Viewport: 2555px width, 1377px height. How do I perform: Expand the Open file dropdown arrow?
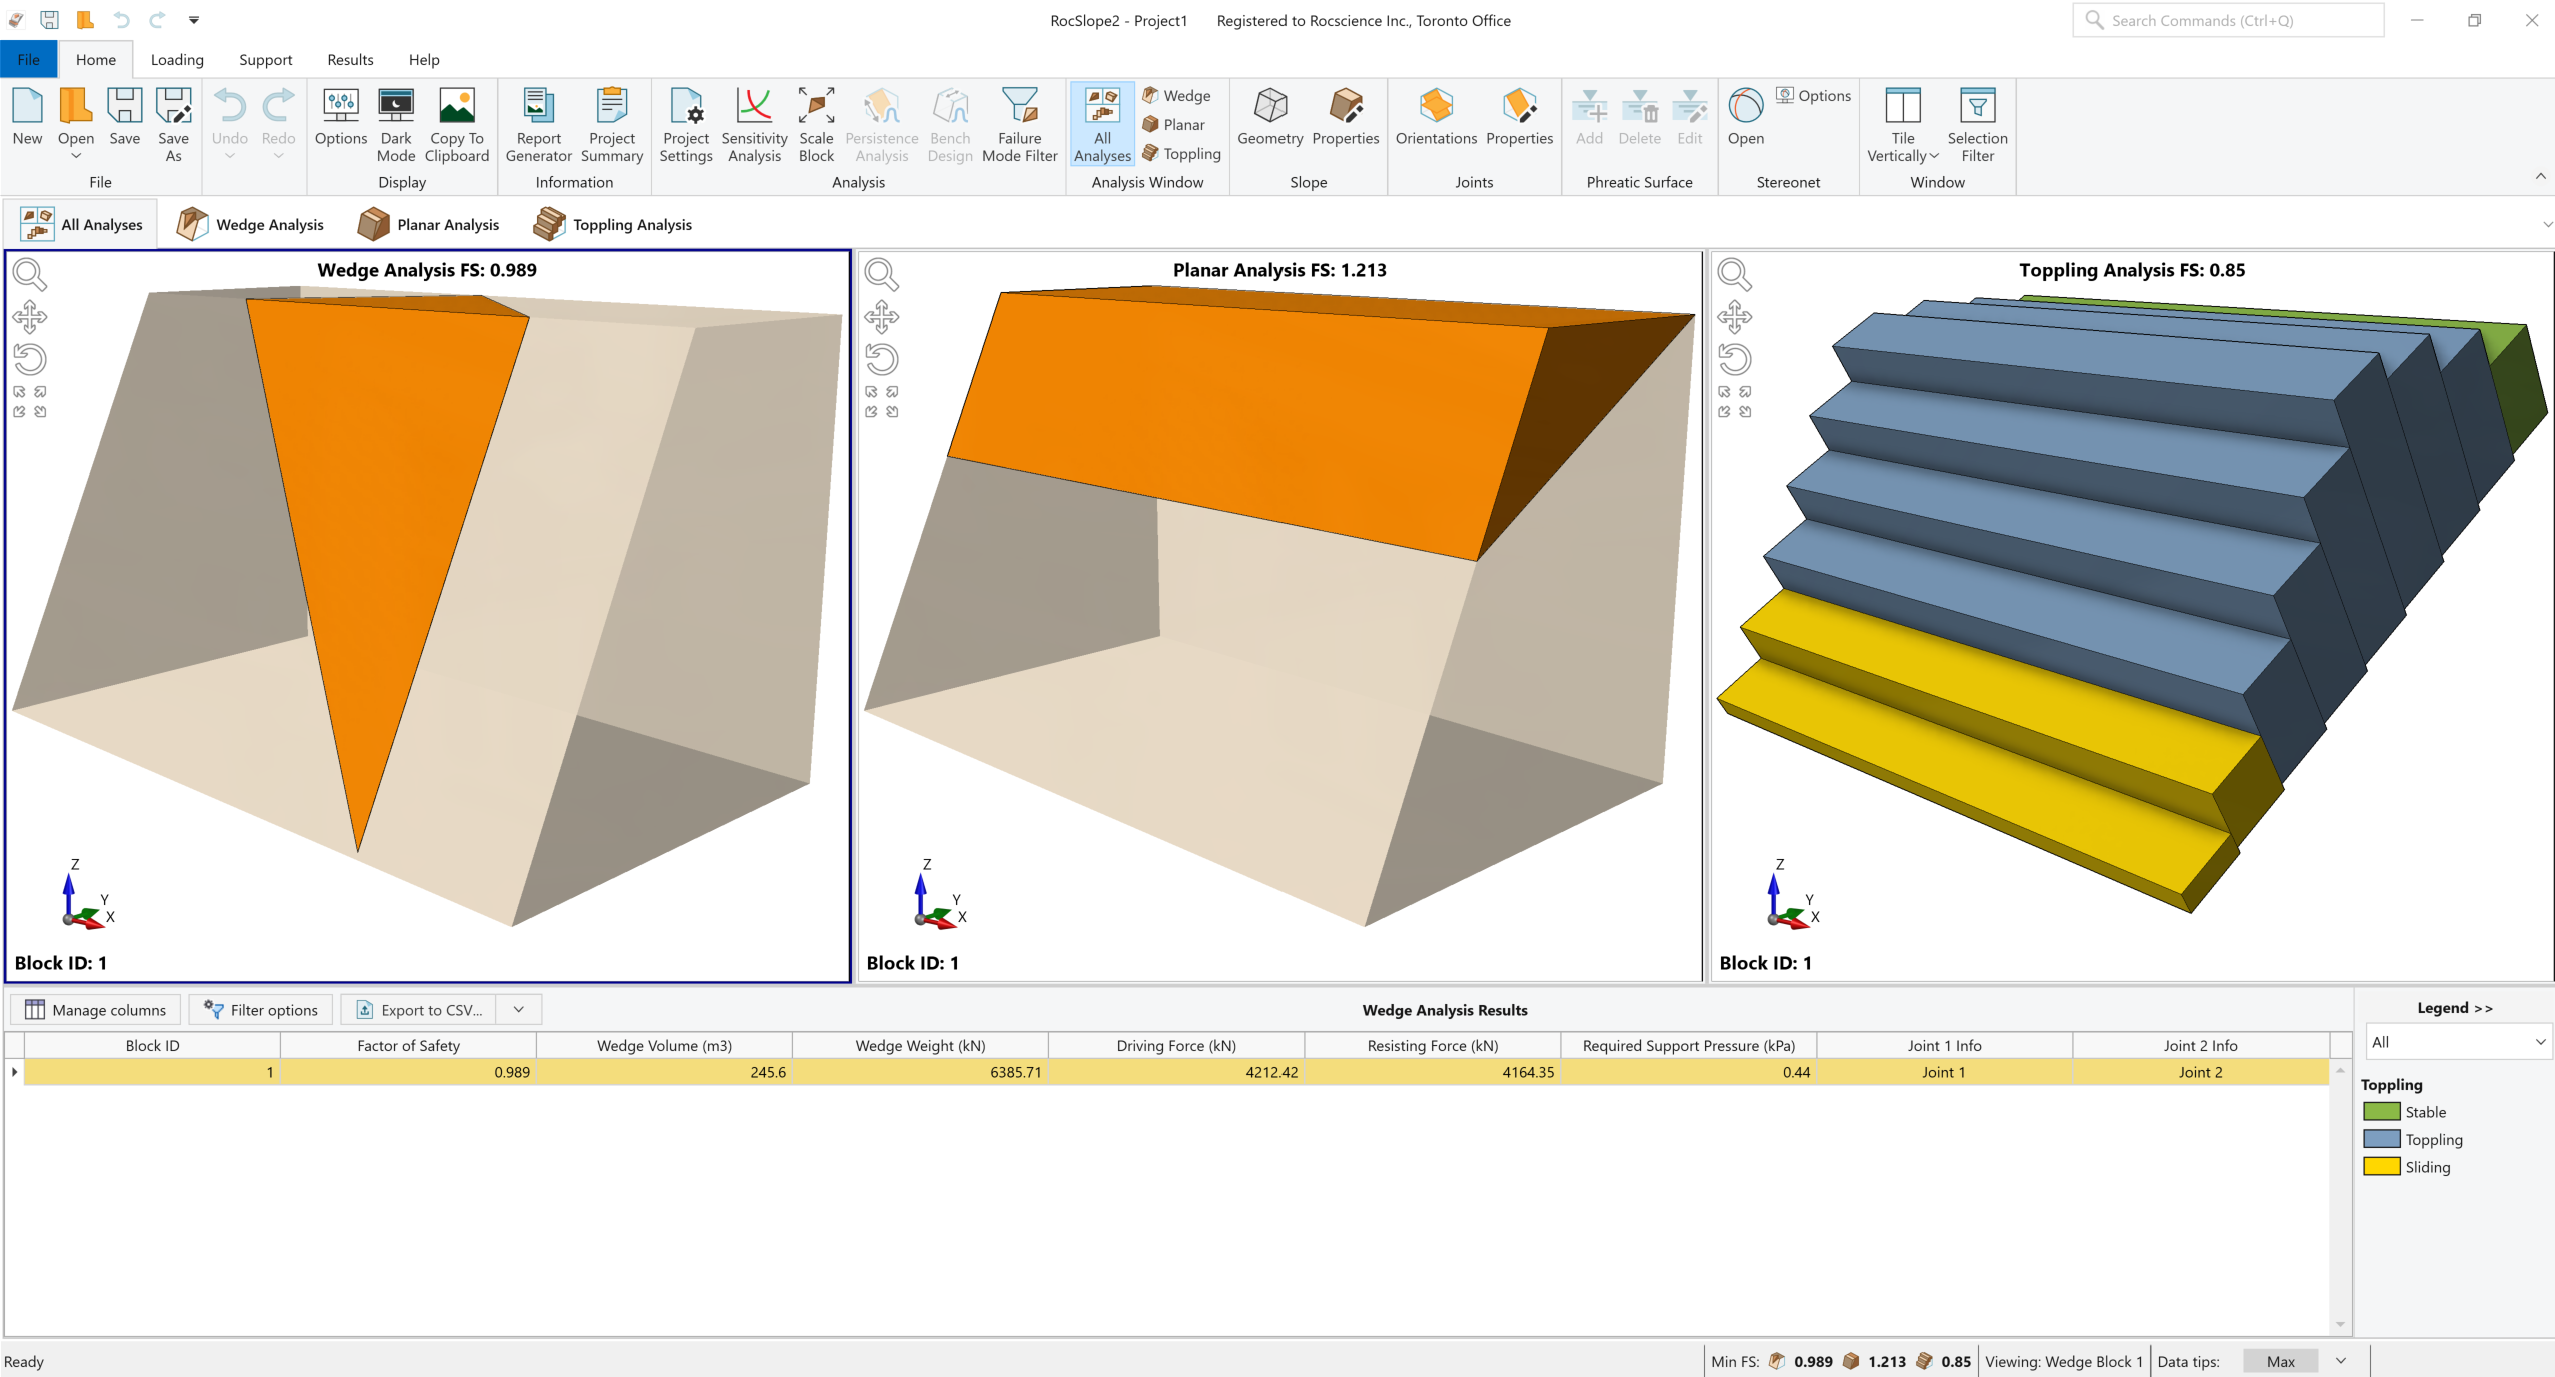click(76, 156)
